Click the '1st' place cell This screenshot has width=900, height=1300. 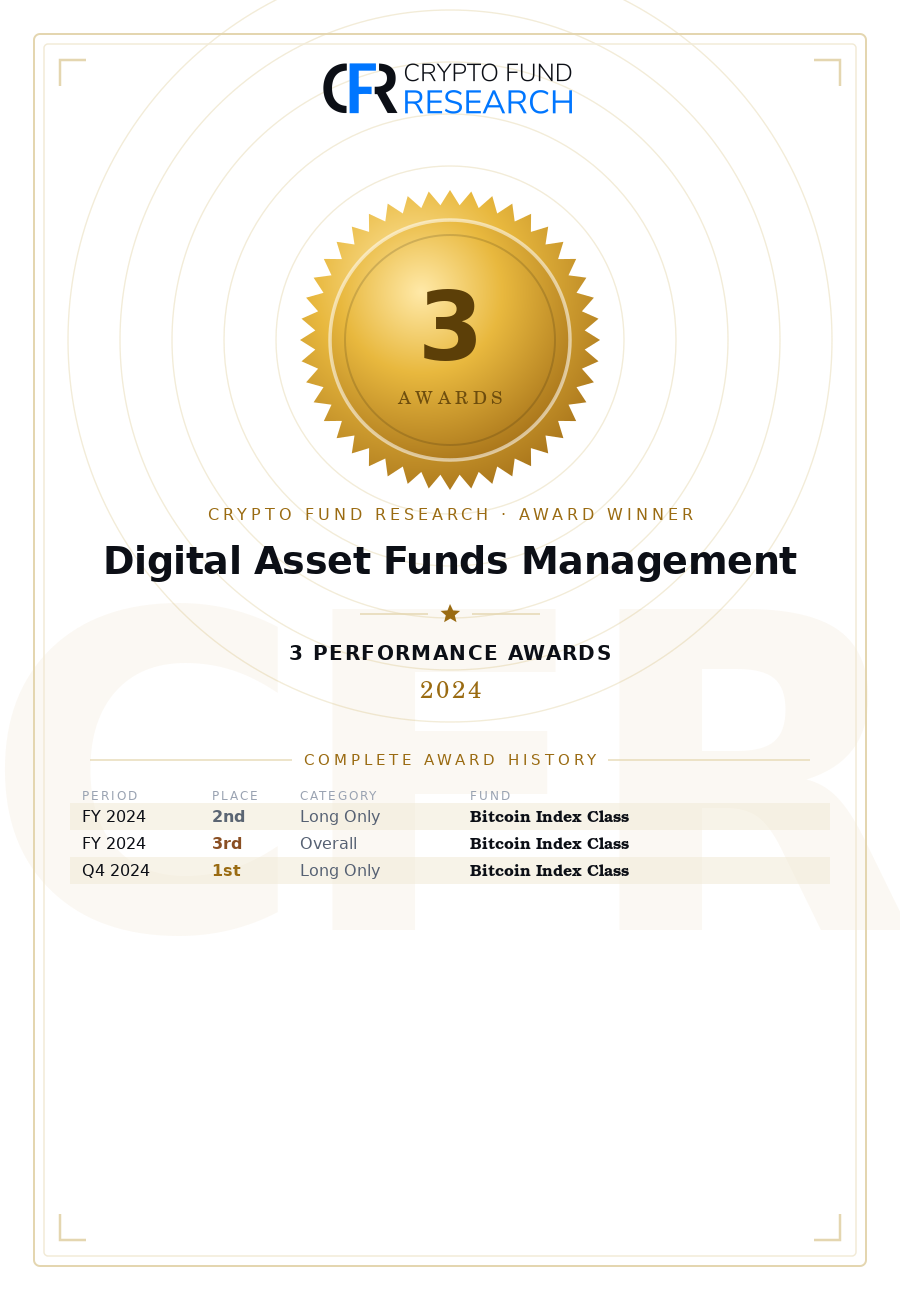(x=226, y=871)
